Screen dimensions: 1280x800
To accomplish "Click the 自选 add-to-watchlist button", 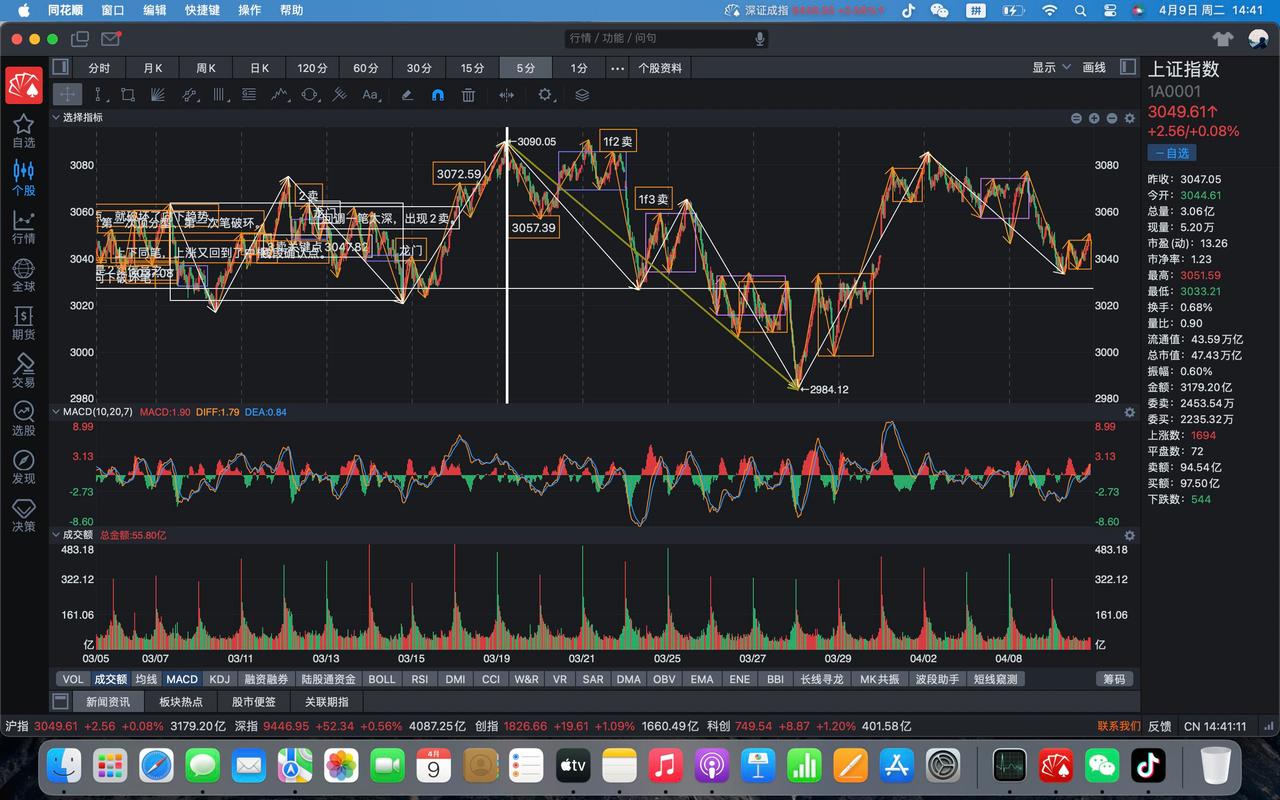I will click(1171, 153).
